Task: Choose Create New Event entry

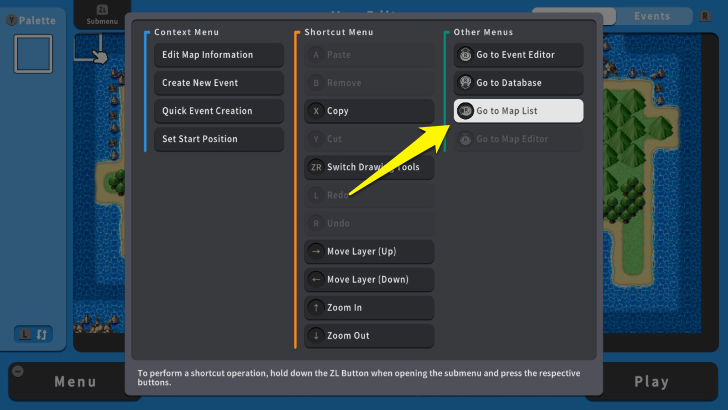Action: coord(218,83)
